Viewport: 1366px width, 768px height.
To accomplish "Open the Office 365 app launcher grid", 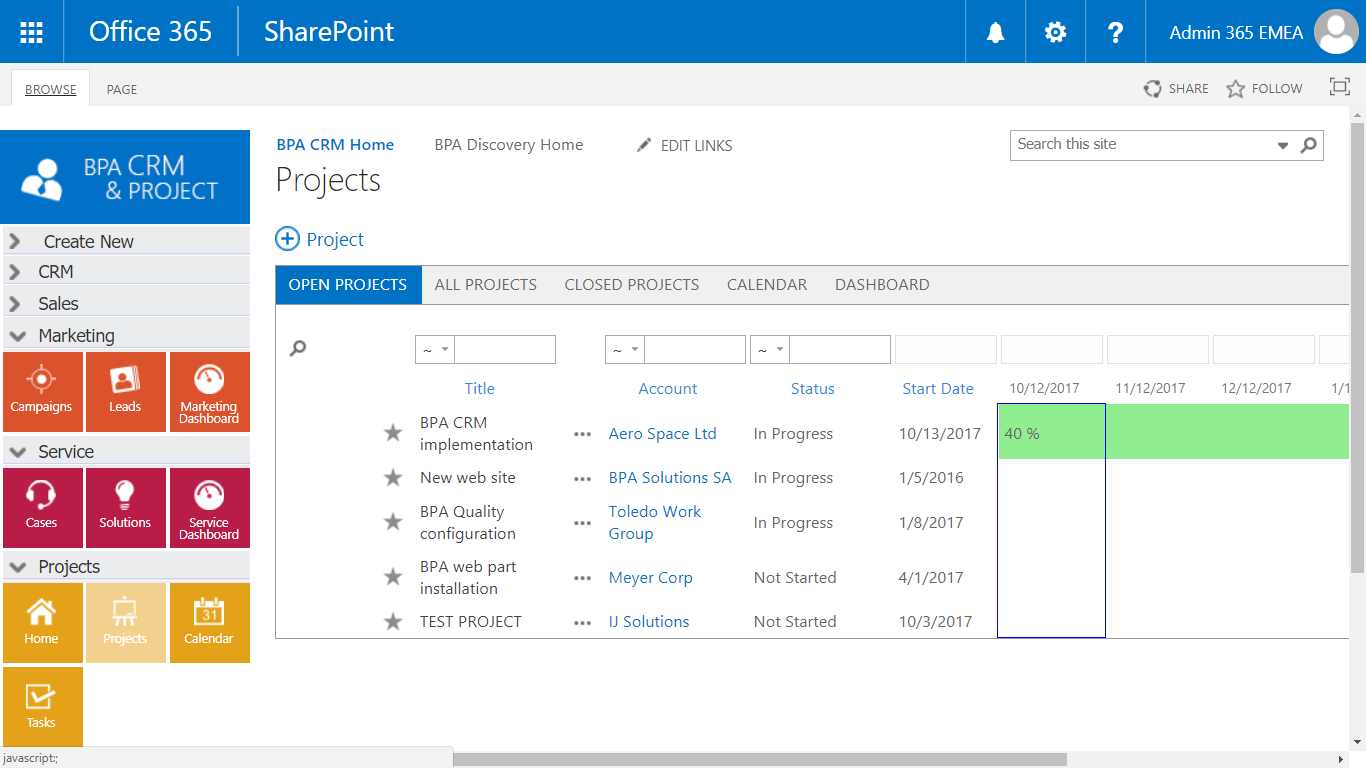I will [x=31, y=32].
